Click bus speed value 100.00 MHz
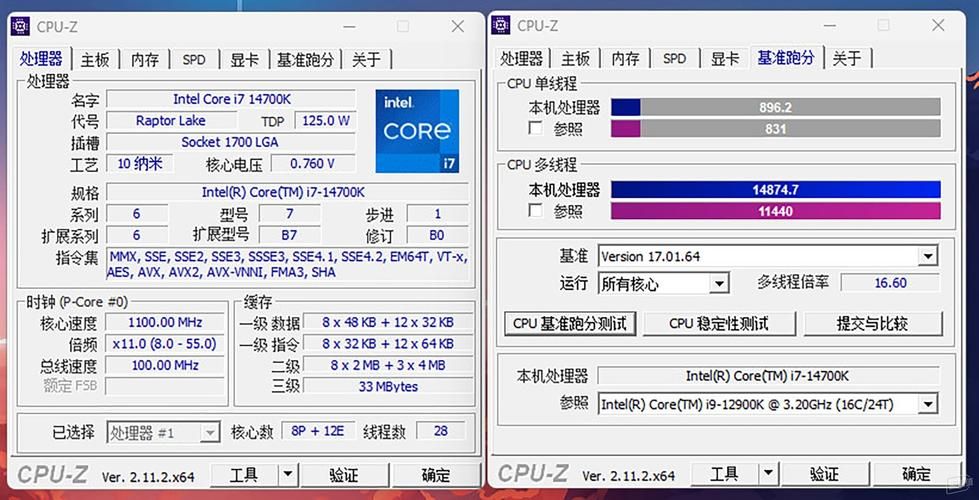The height and width of the screenshot is (500, 979). click(165, 365)
